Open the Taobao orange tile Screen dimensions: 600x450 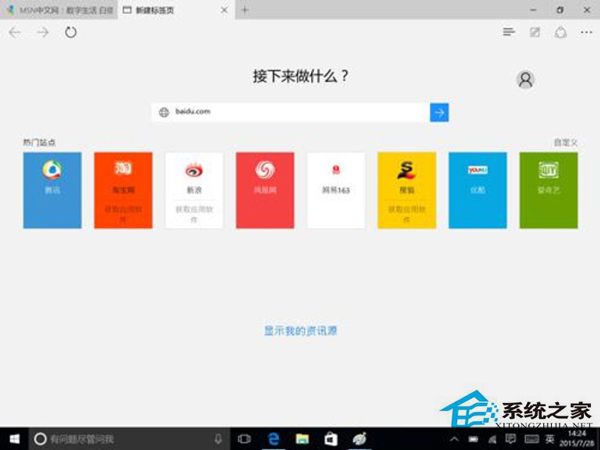(123, 190)
